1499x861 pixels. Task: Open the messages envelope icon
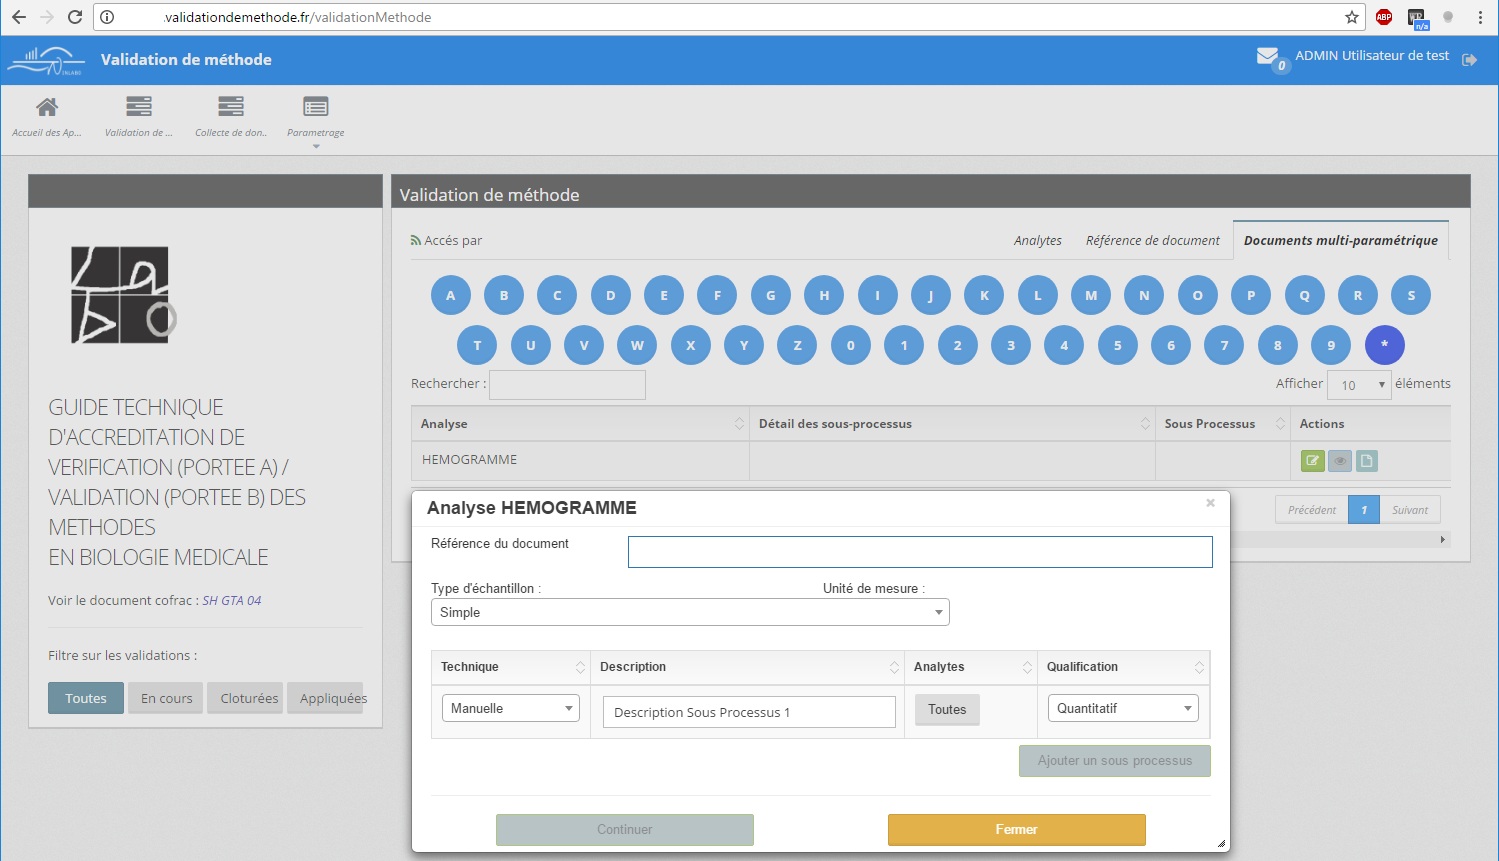coord(1267,57)
